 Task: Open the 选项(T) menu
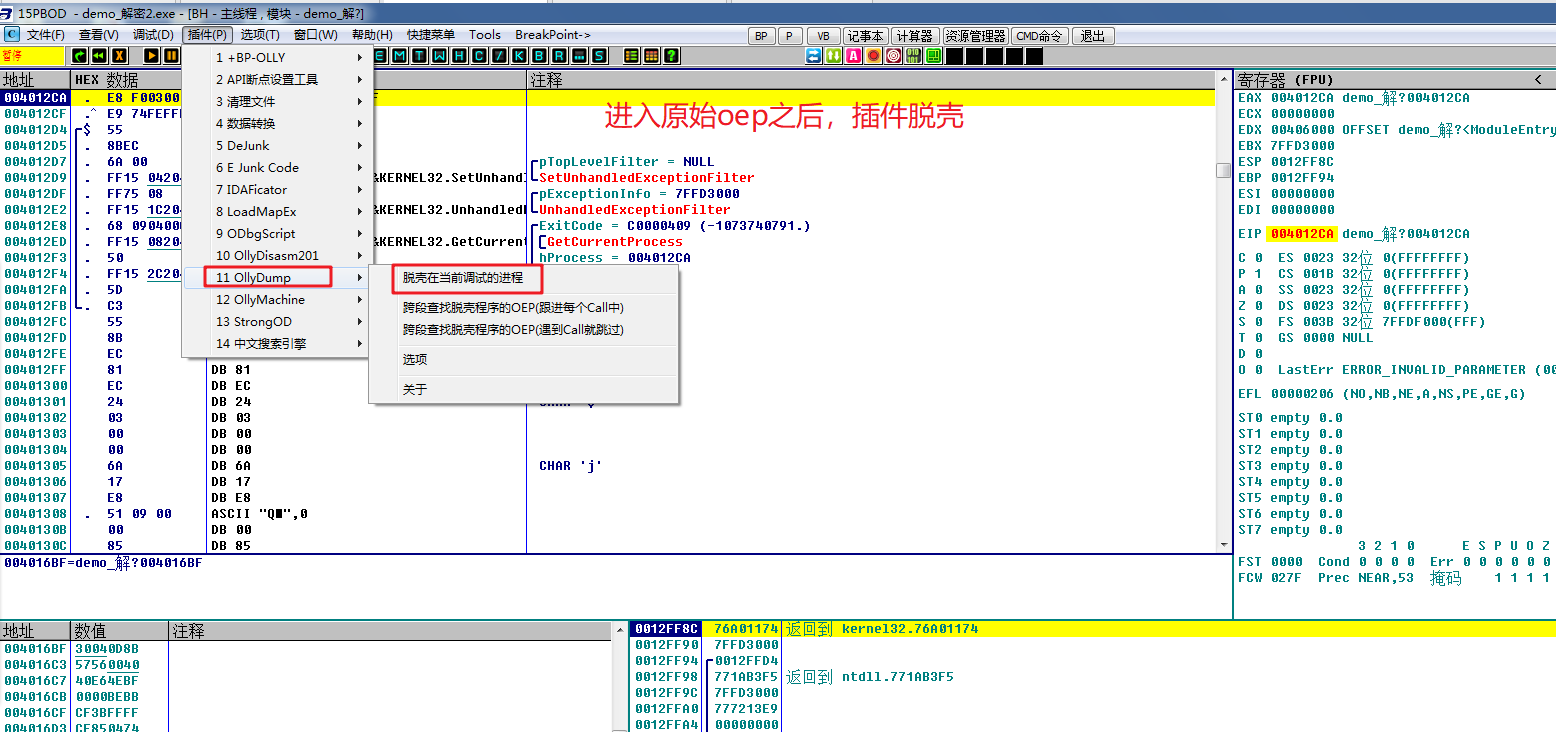click(260, 35)
